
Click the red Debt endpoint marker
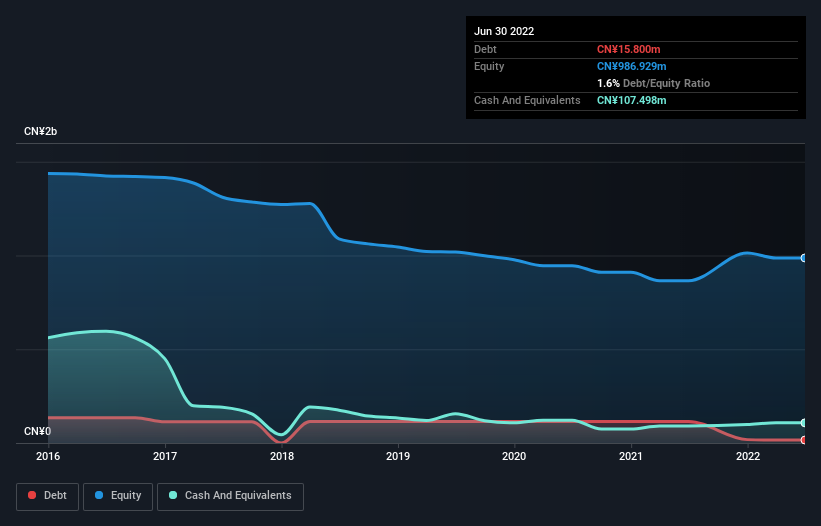tap(804, 440)
